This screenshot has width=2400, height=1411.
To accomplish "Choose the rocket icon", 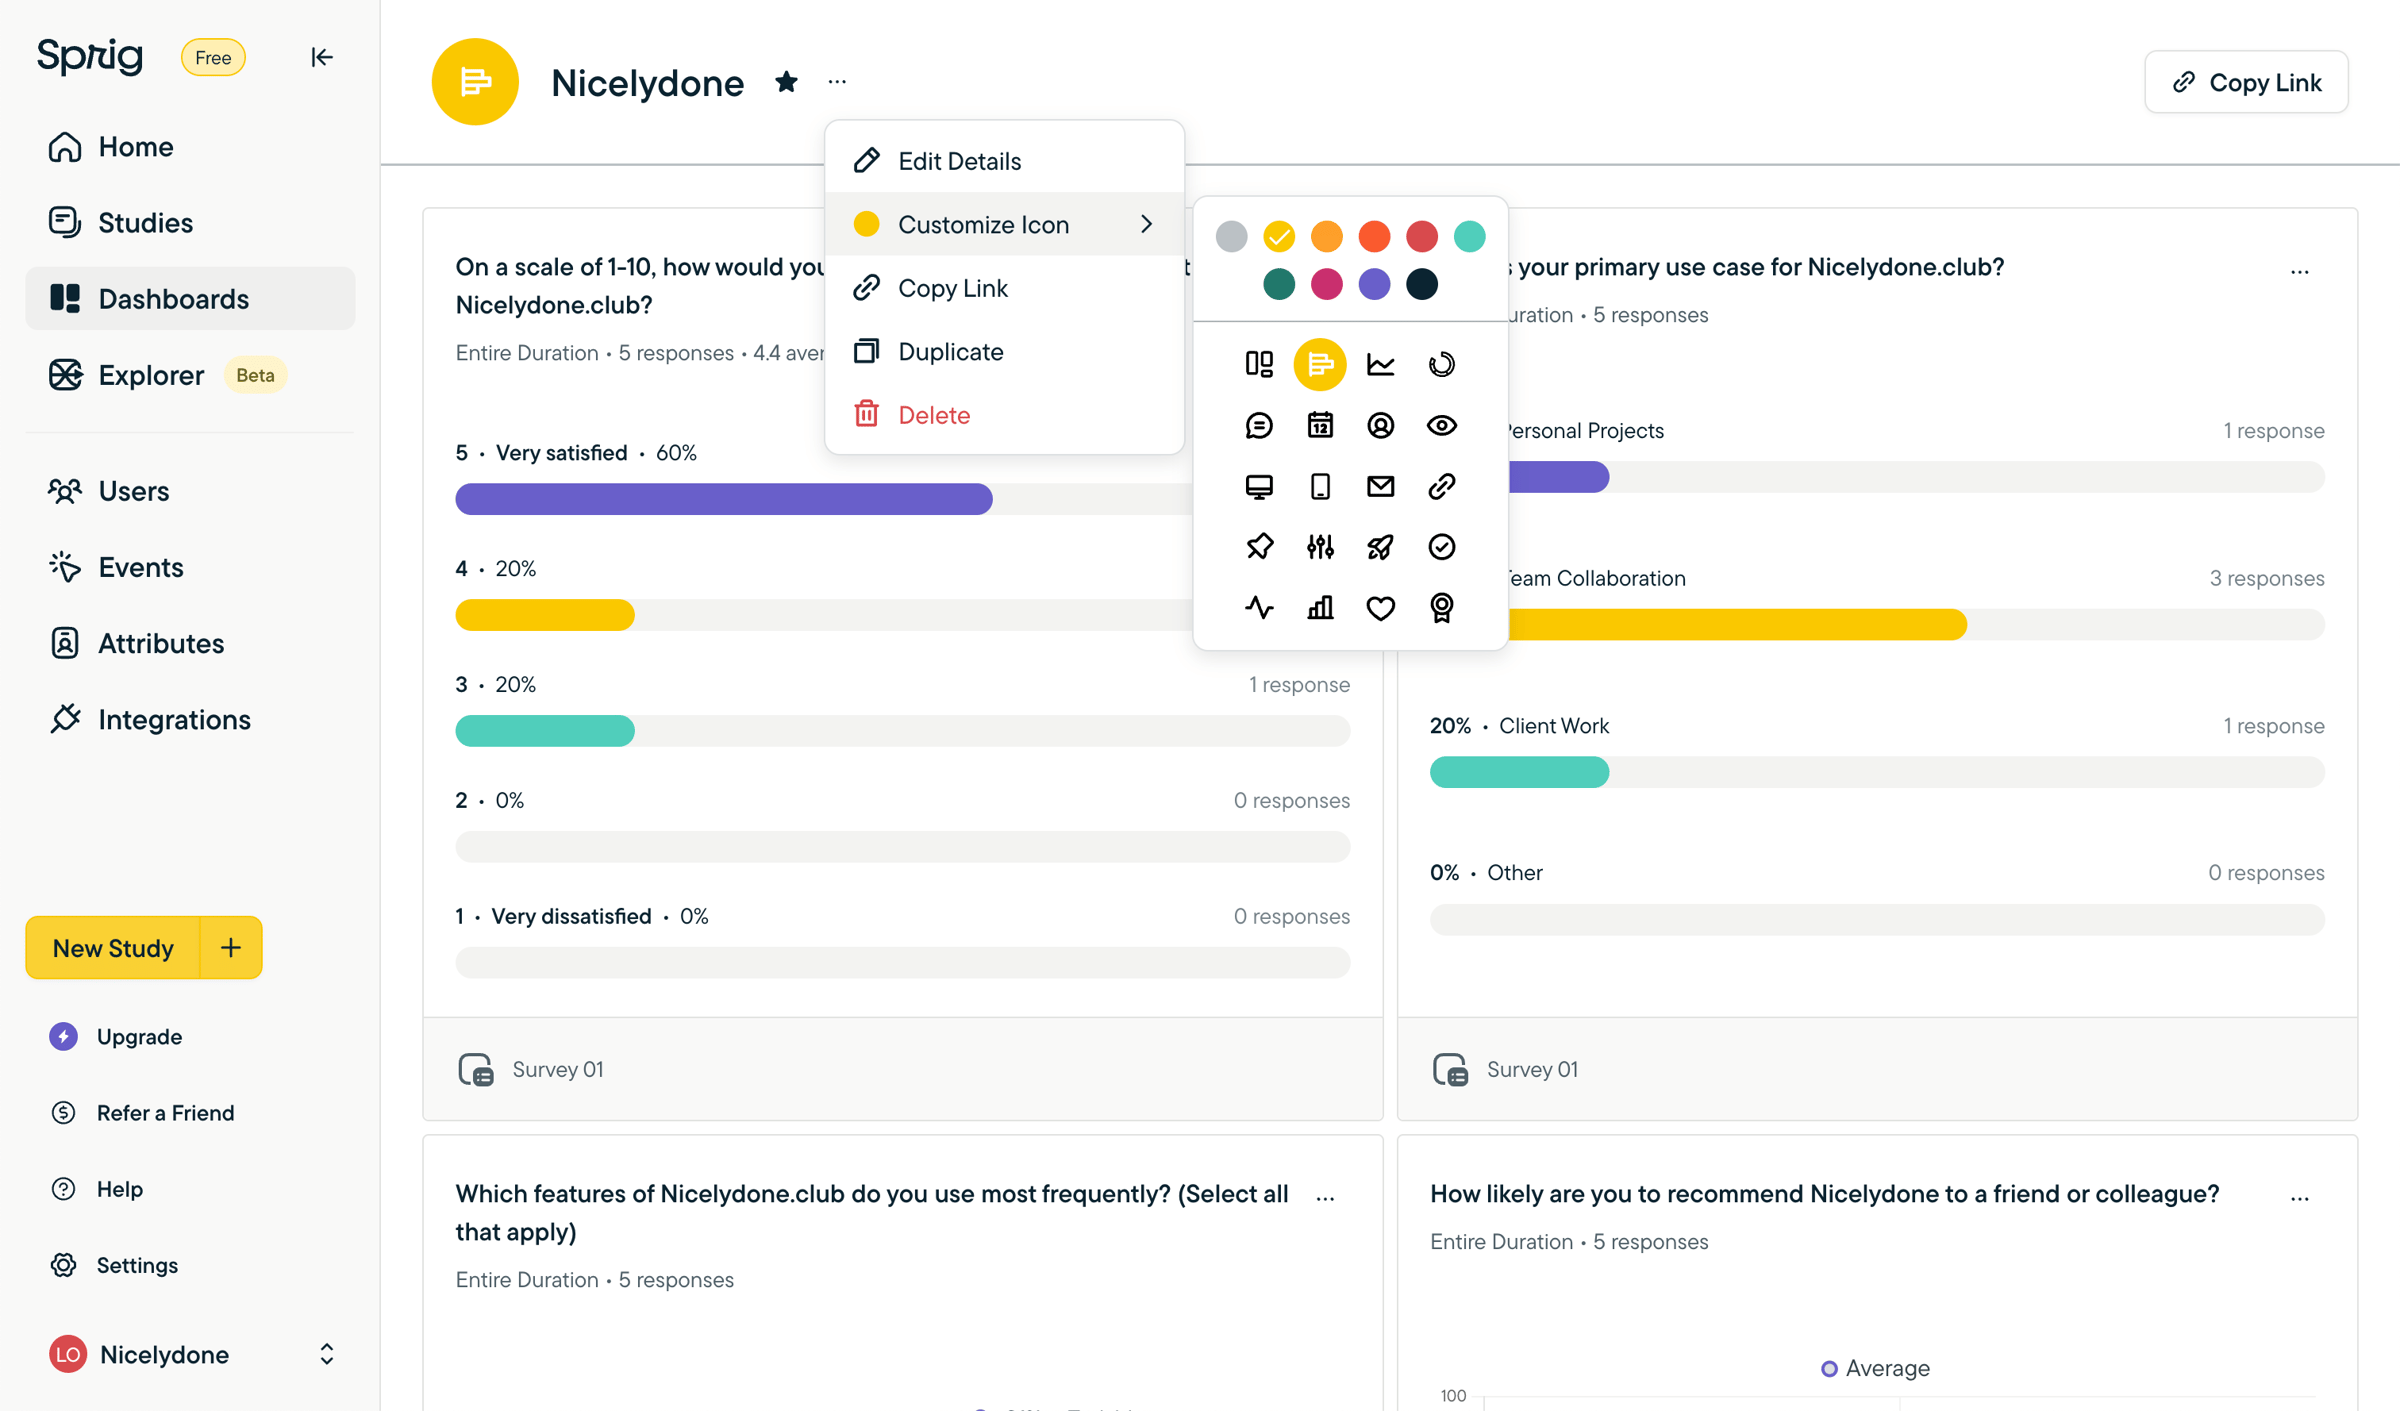I will [1380, 547].
